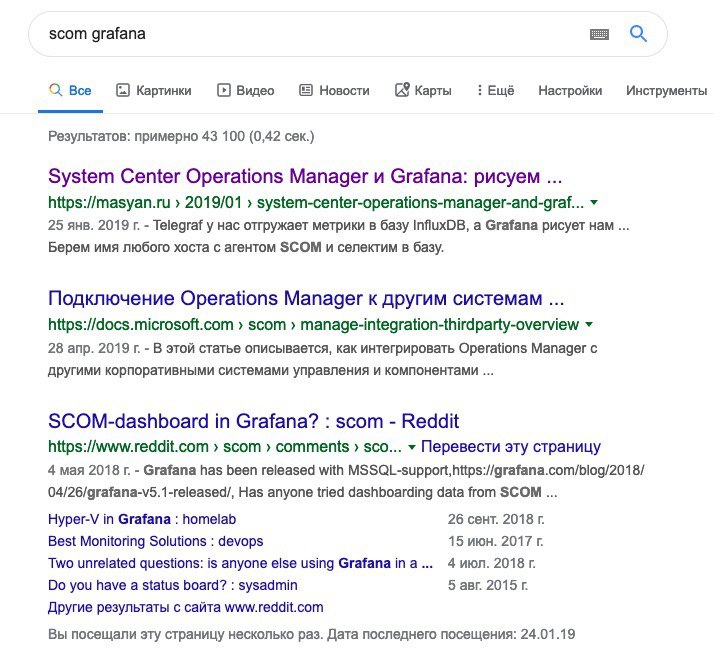Open Настройки menu
714x658 pixels.
pos(570,91)
